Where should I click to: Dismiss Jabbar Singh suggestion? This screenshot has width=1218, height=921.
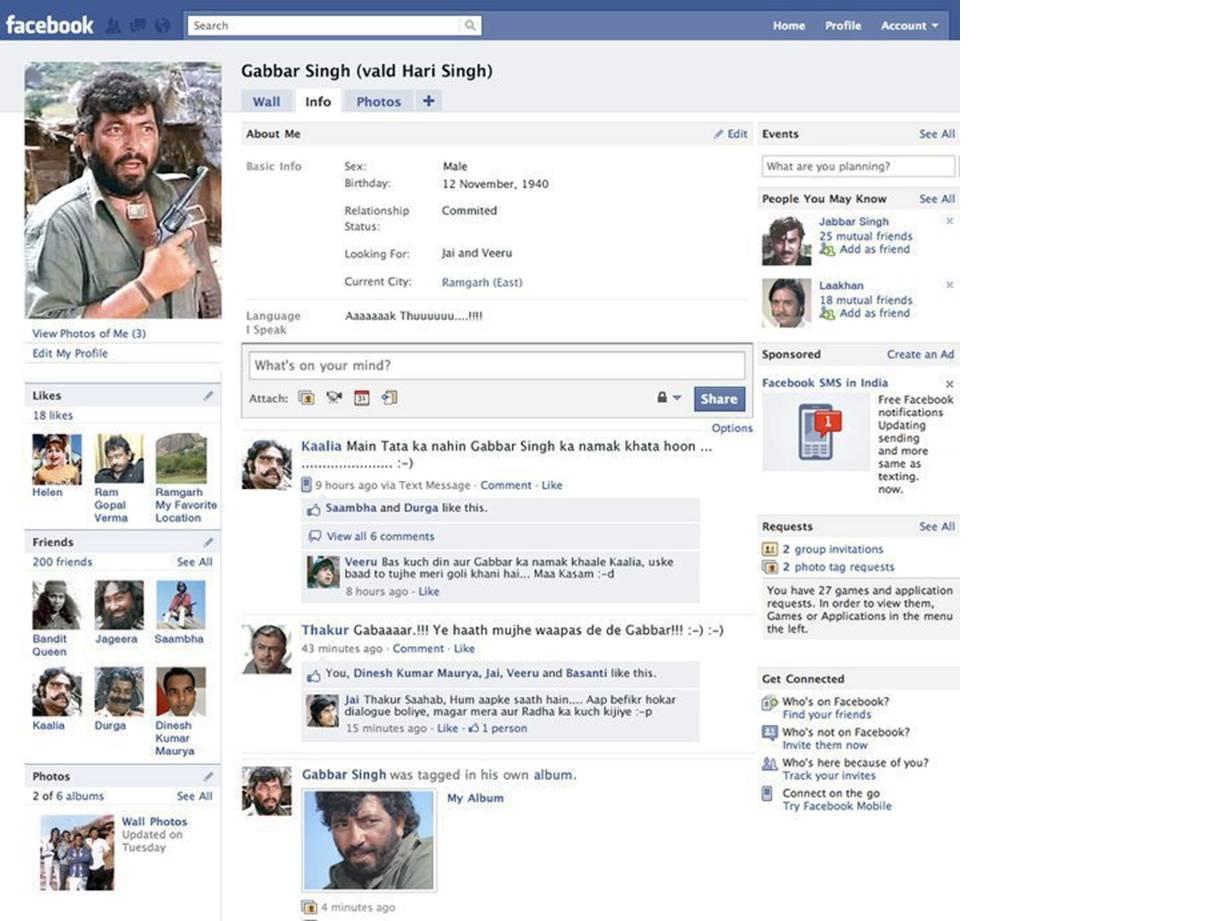point(949,221)
